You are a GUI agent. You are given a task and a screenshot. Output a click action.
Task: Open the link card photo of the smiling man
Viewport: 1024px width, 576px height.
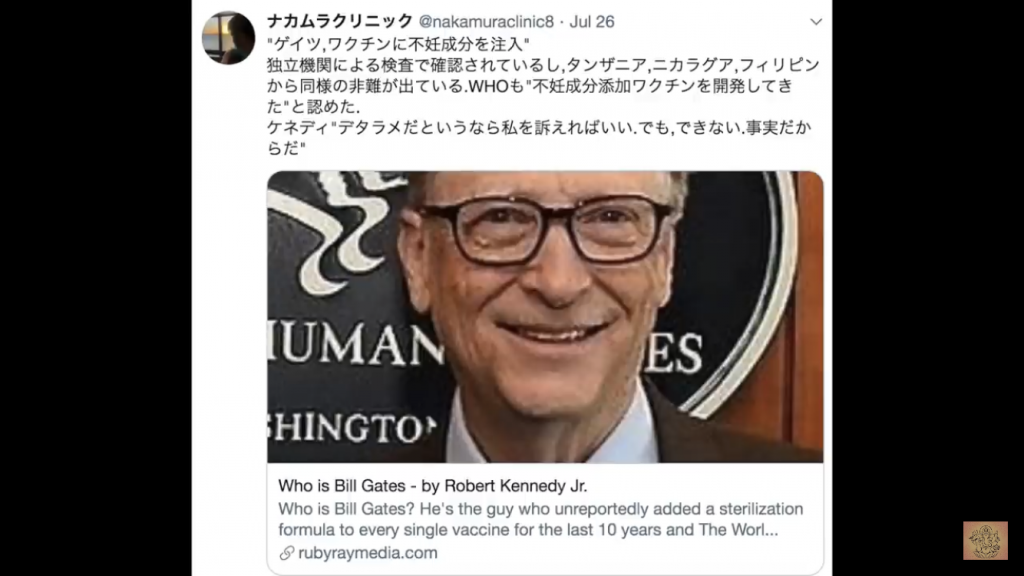545,317
